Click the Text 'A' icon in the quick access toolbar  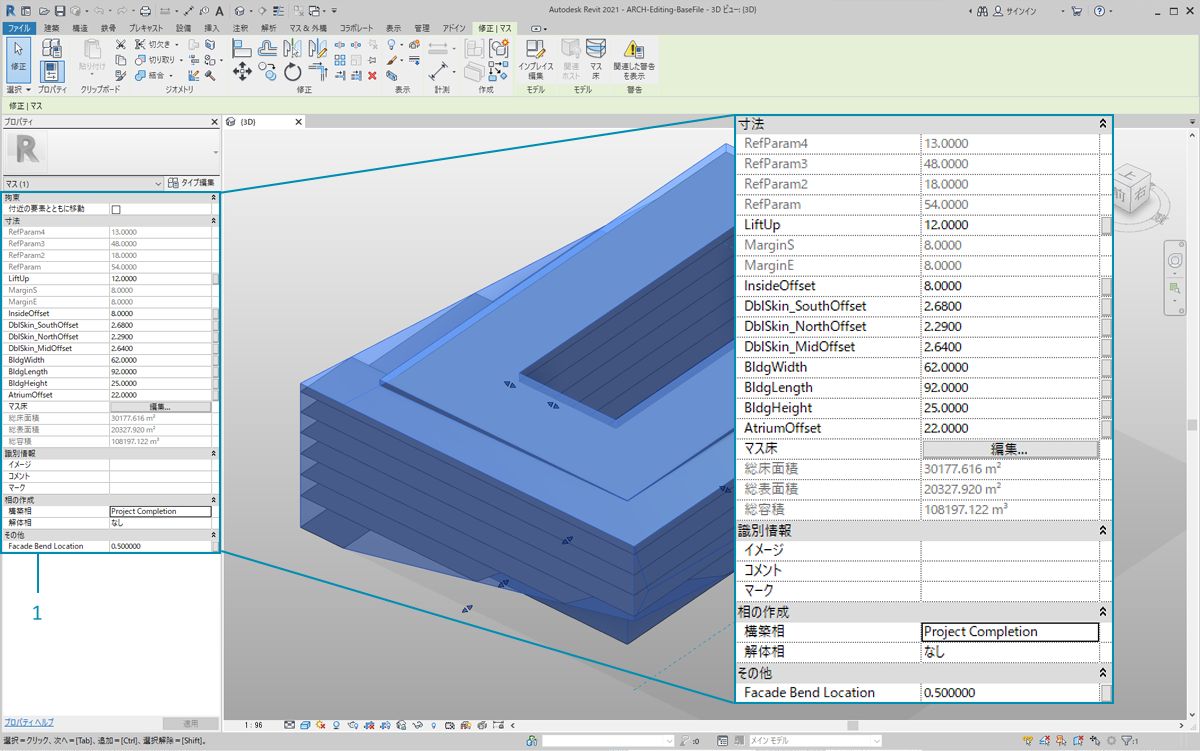[220, 11]
